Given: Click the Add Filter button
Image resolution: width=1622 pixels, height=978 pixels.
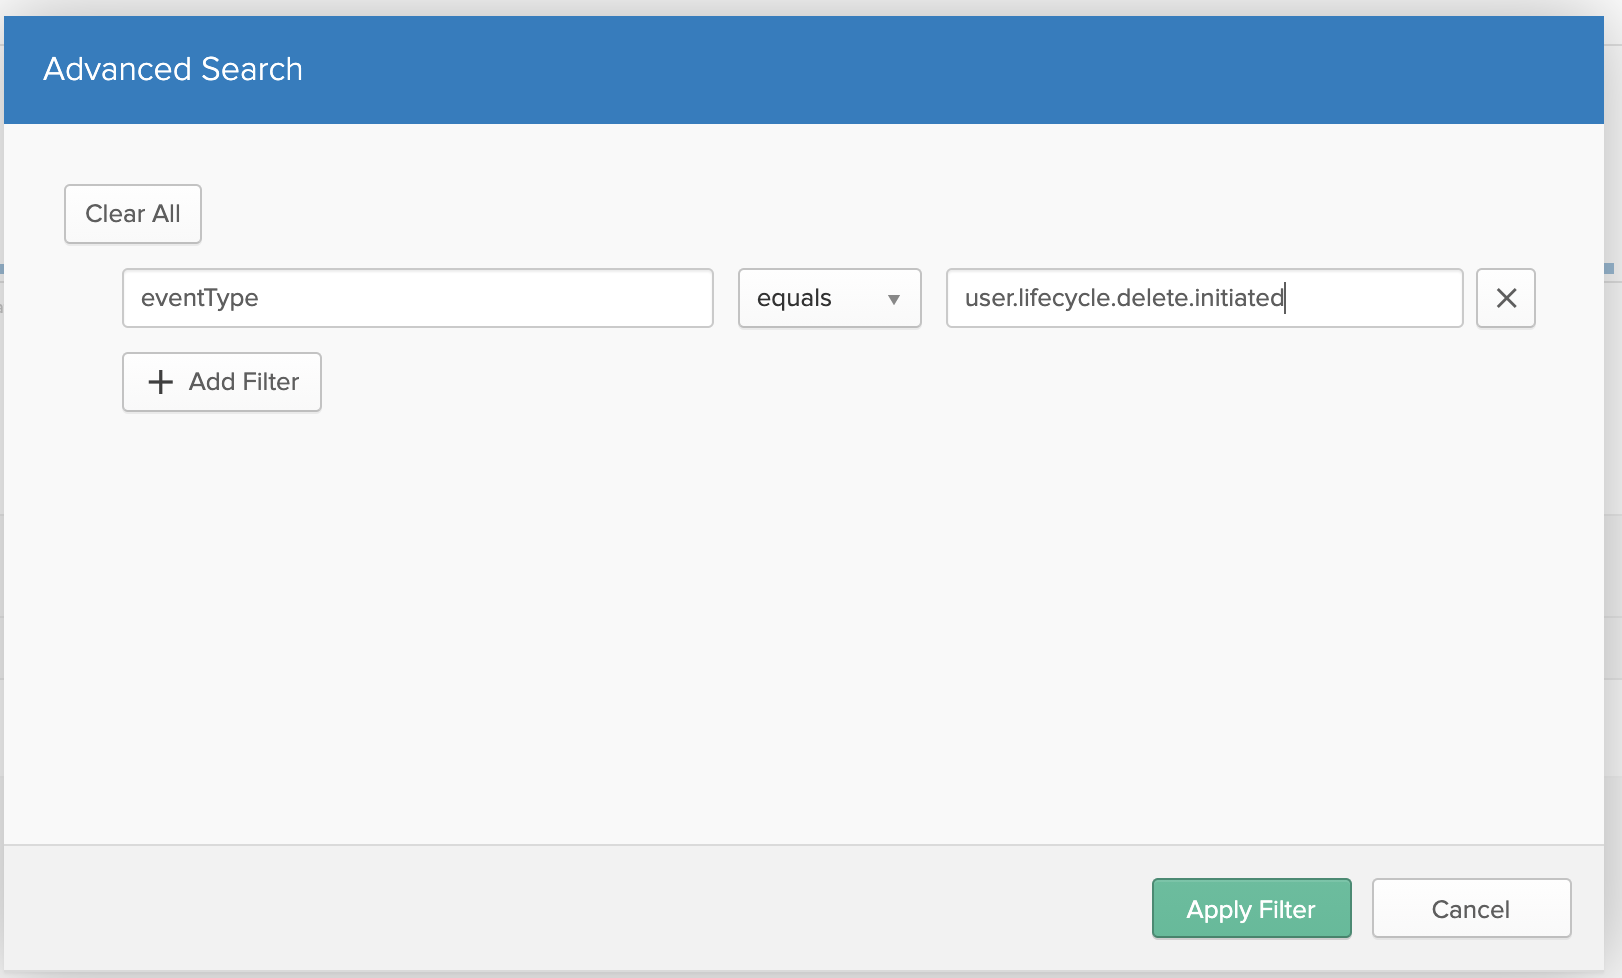Looking at the screenshot, I should pos(222,382).
